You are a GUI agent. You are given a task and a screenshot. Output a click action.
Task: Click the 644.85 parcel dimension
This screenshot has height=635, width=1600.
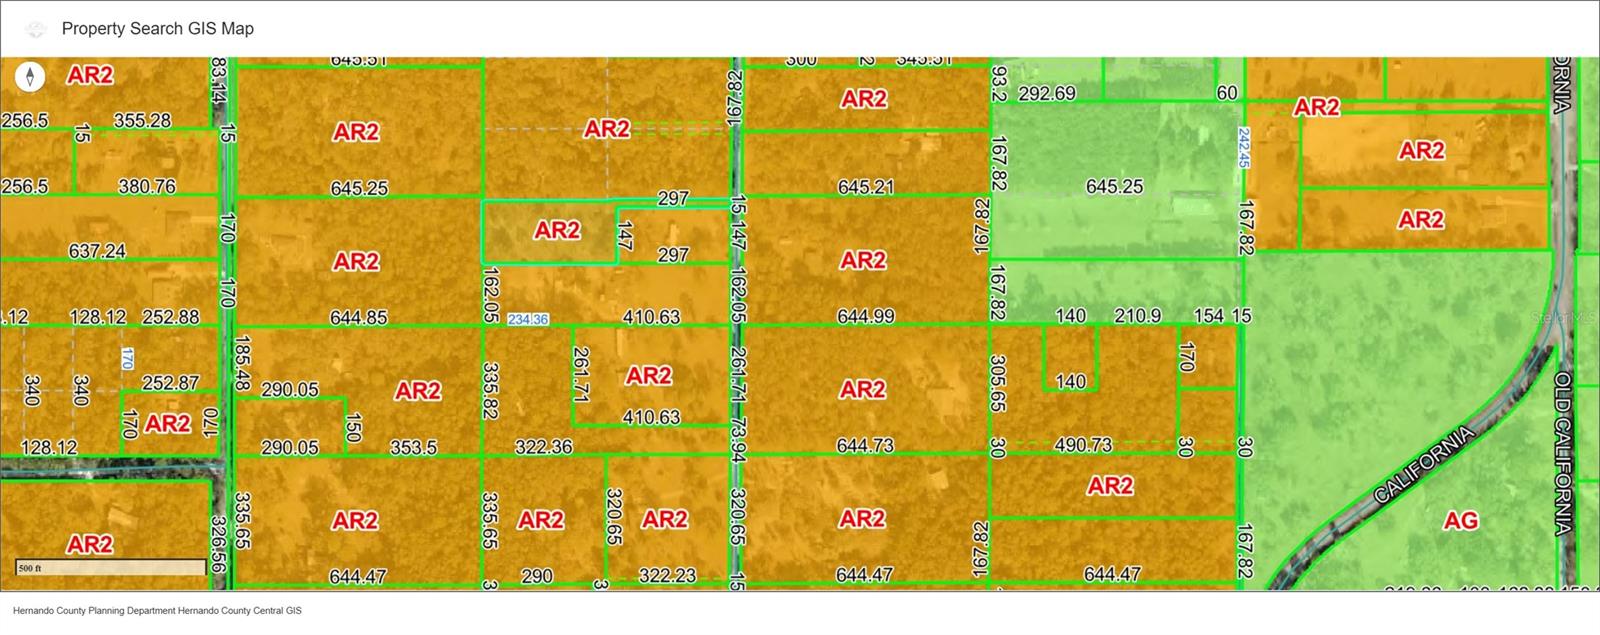click(x=359, y=318)
